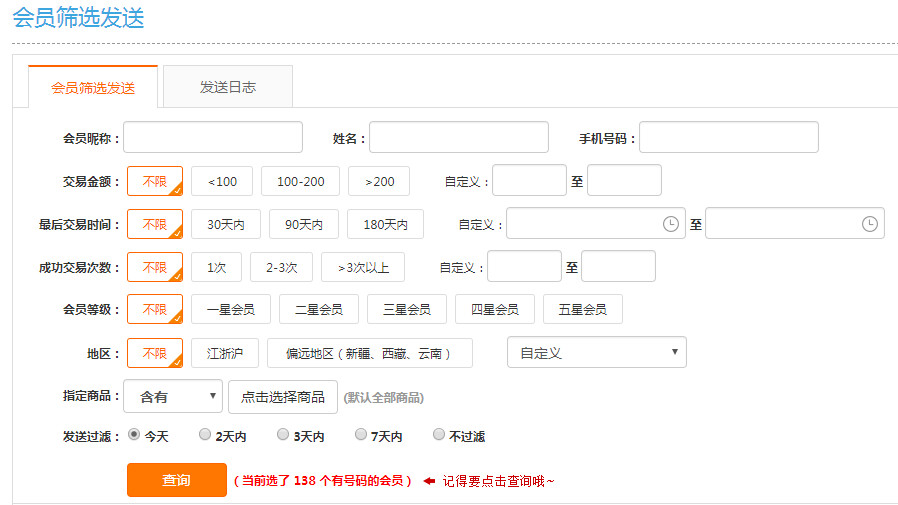Screen dimensions: 898x505
Task: Choose 100-200 transaction amount option
Action: 301,181
